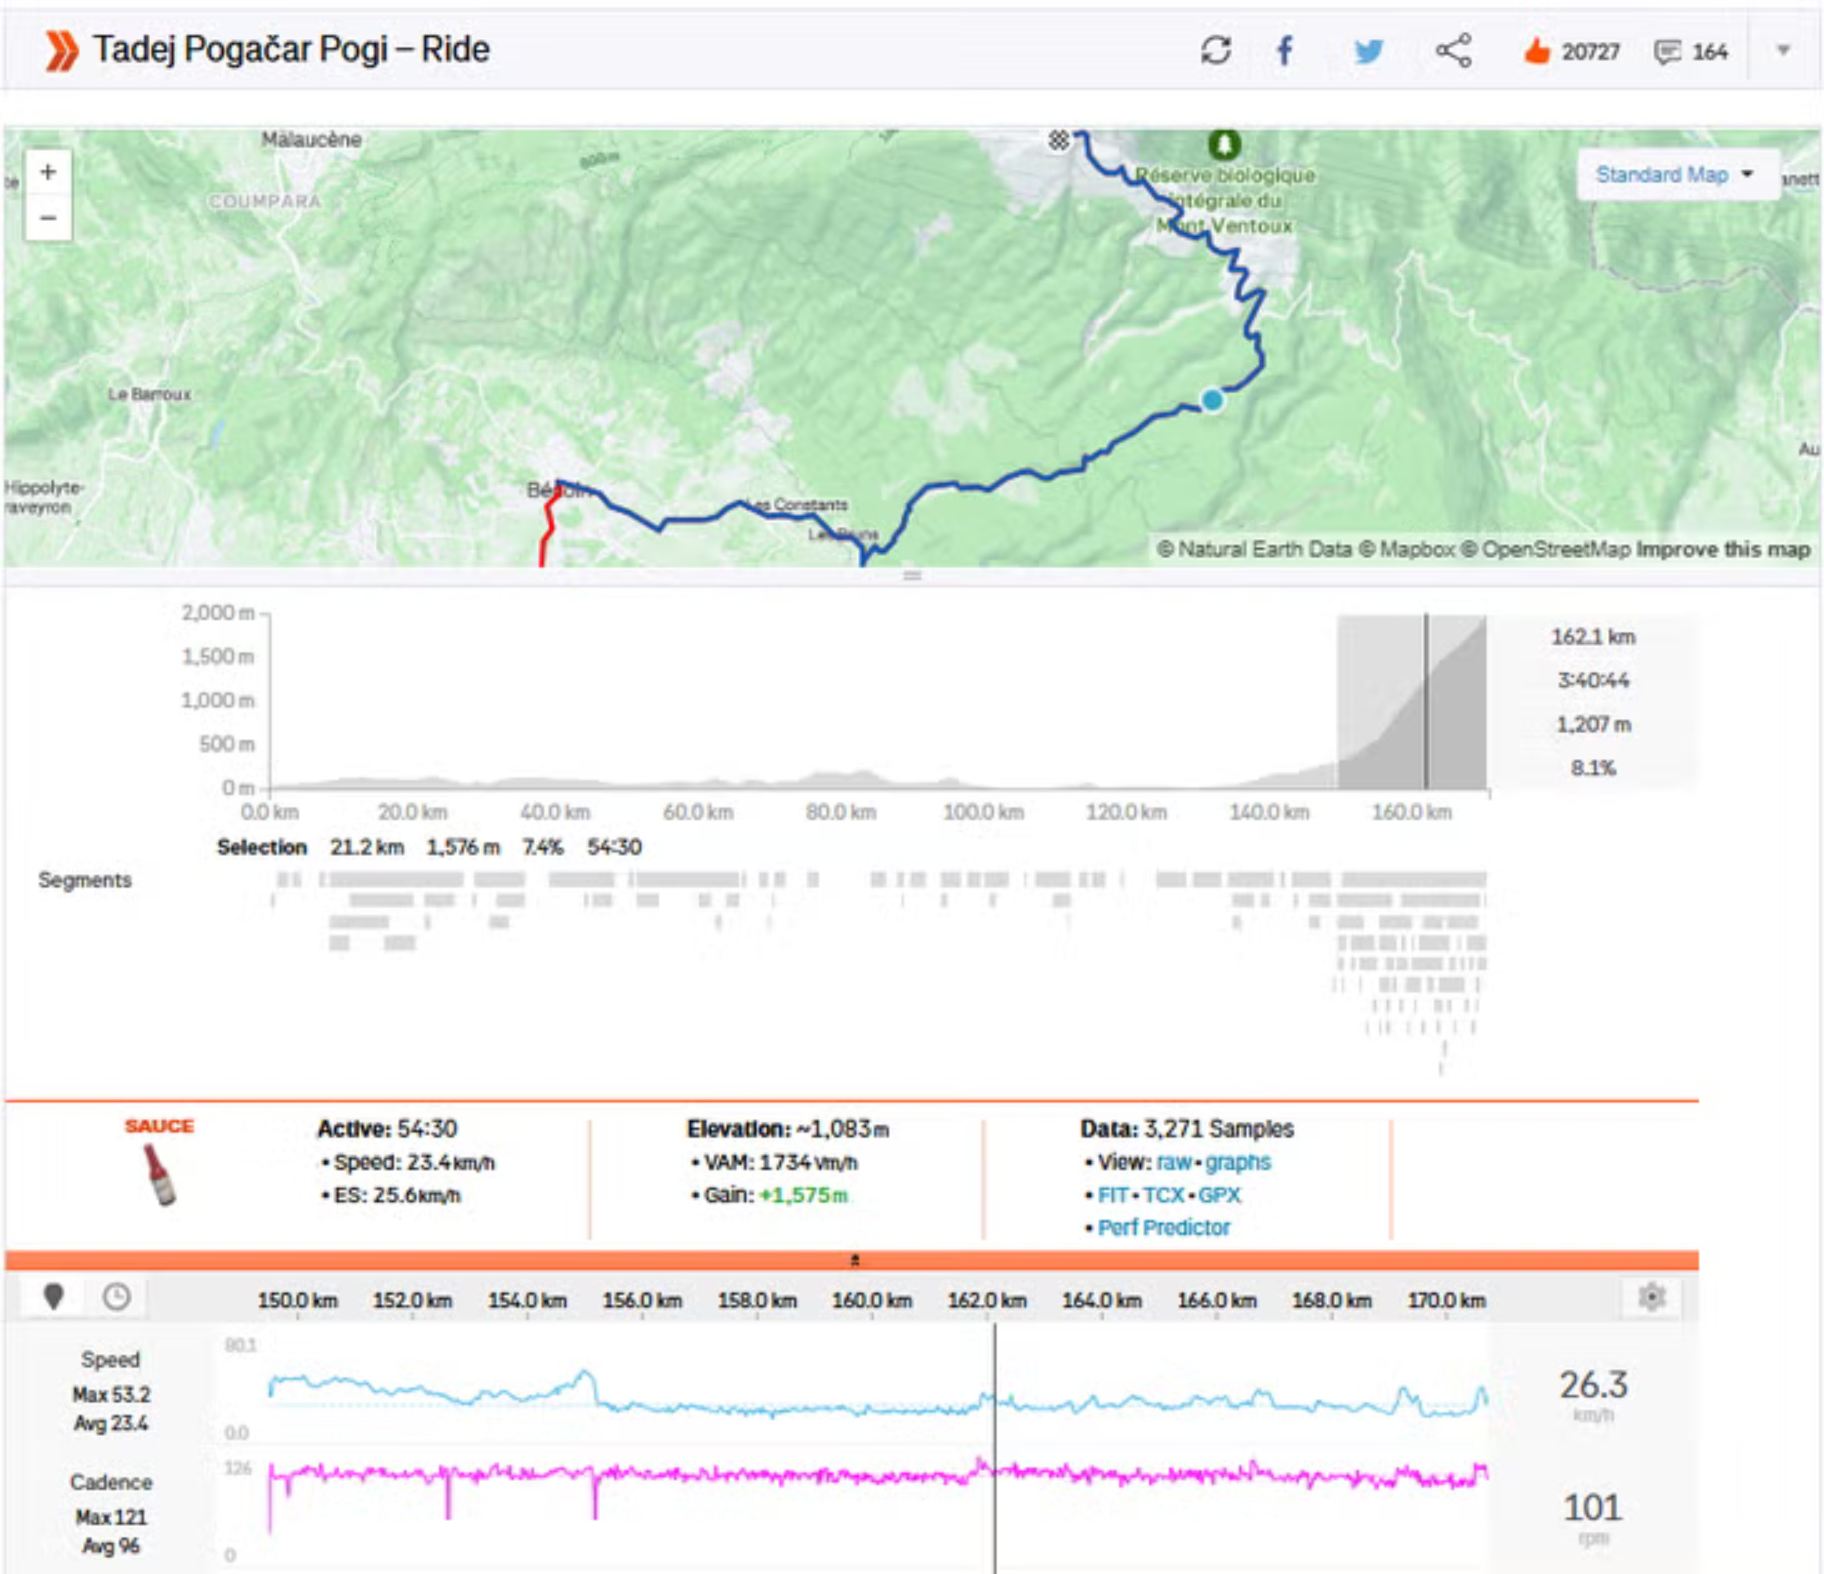
Task: Click the refresh activity icon
Action: tap(1215, 50)
